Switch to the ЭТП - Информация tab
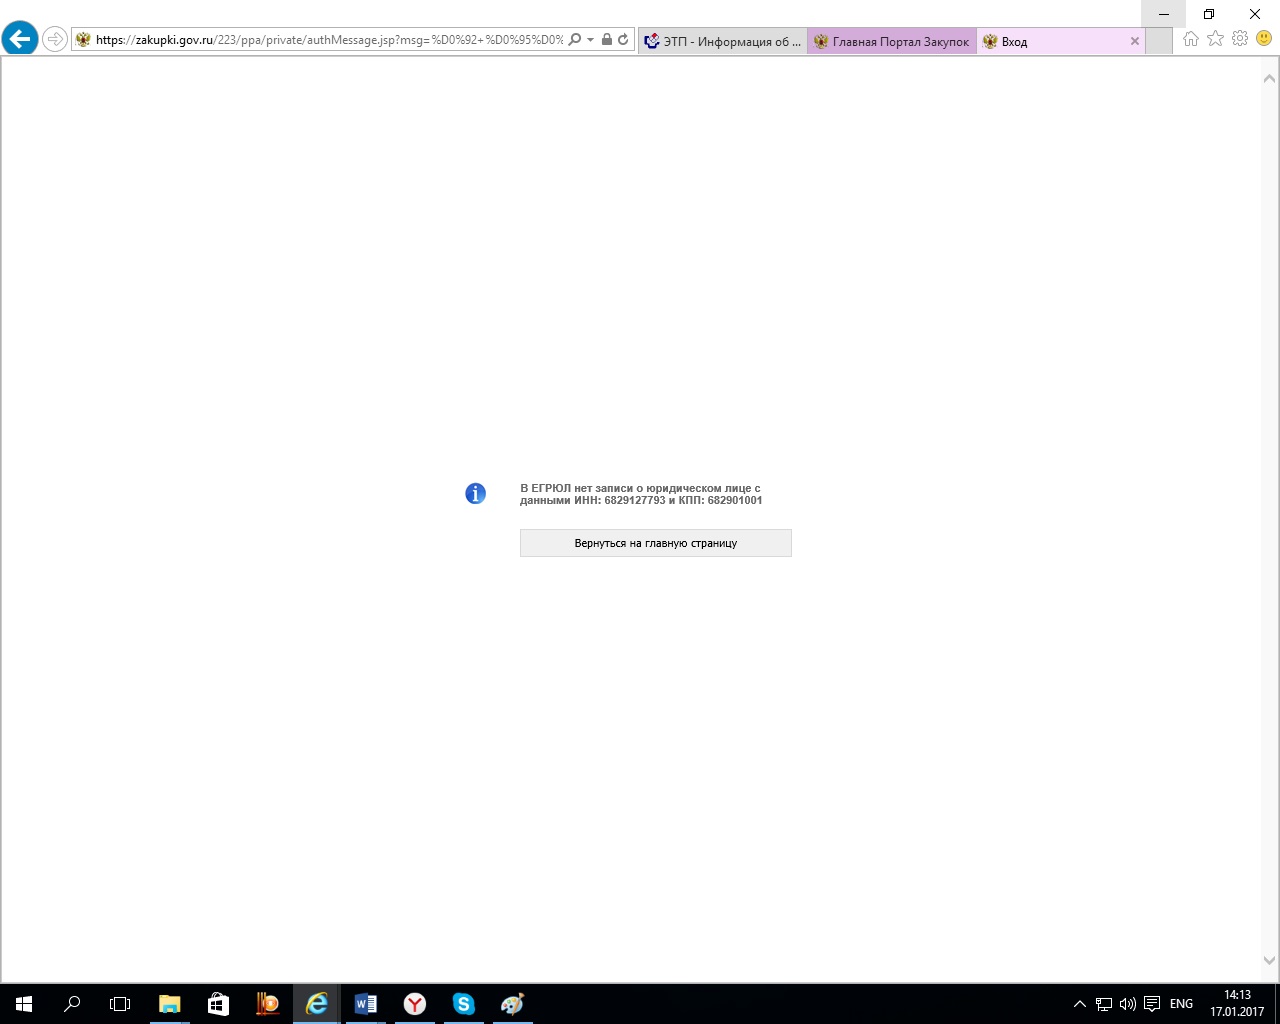This screenshot has width=1280, height=1024. click(722, 41)
